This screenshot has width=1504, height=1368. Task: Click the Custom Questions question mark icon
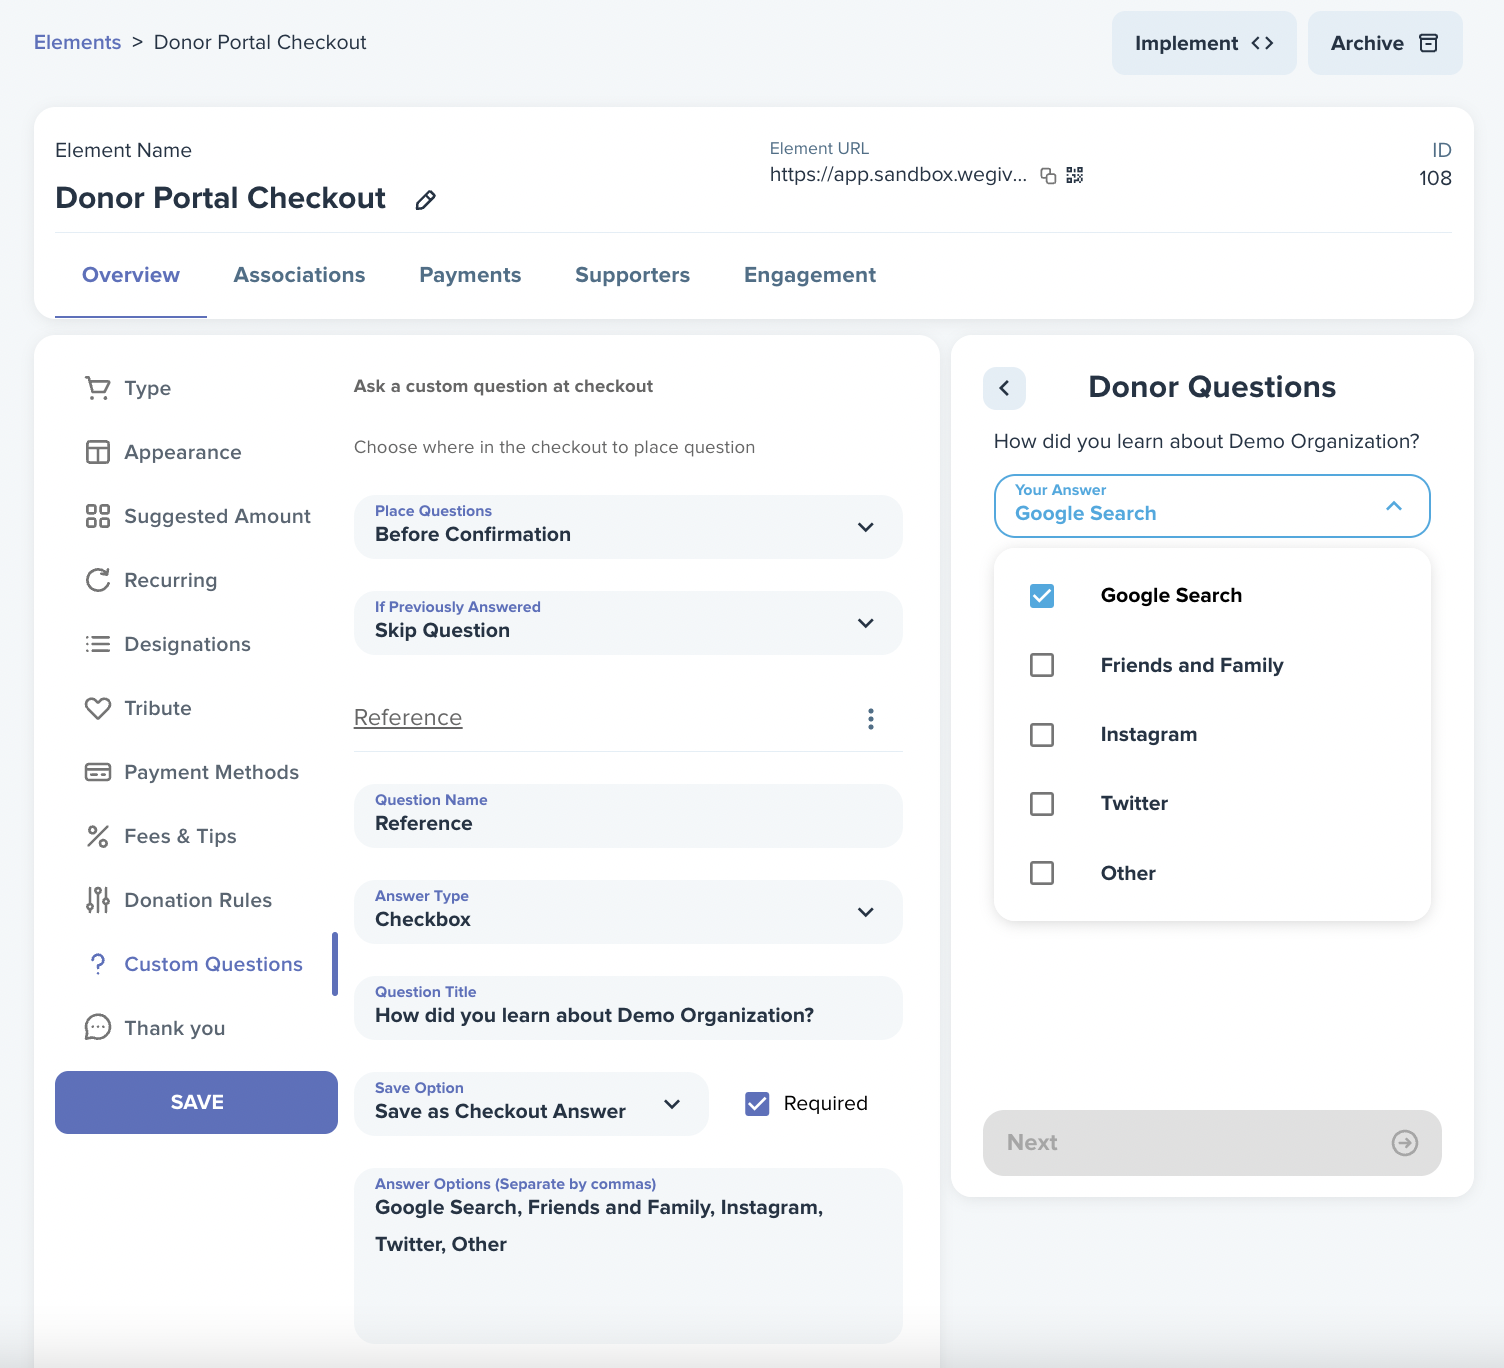pos(97,964)
